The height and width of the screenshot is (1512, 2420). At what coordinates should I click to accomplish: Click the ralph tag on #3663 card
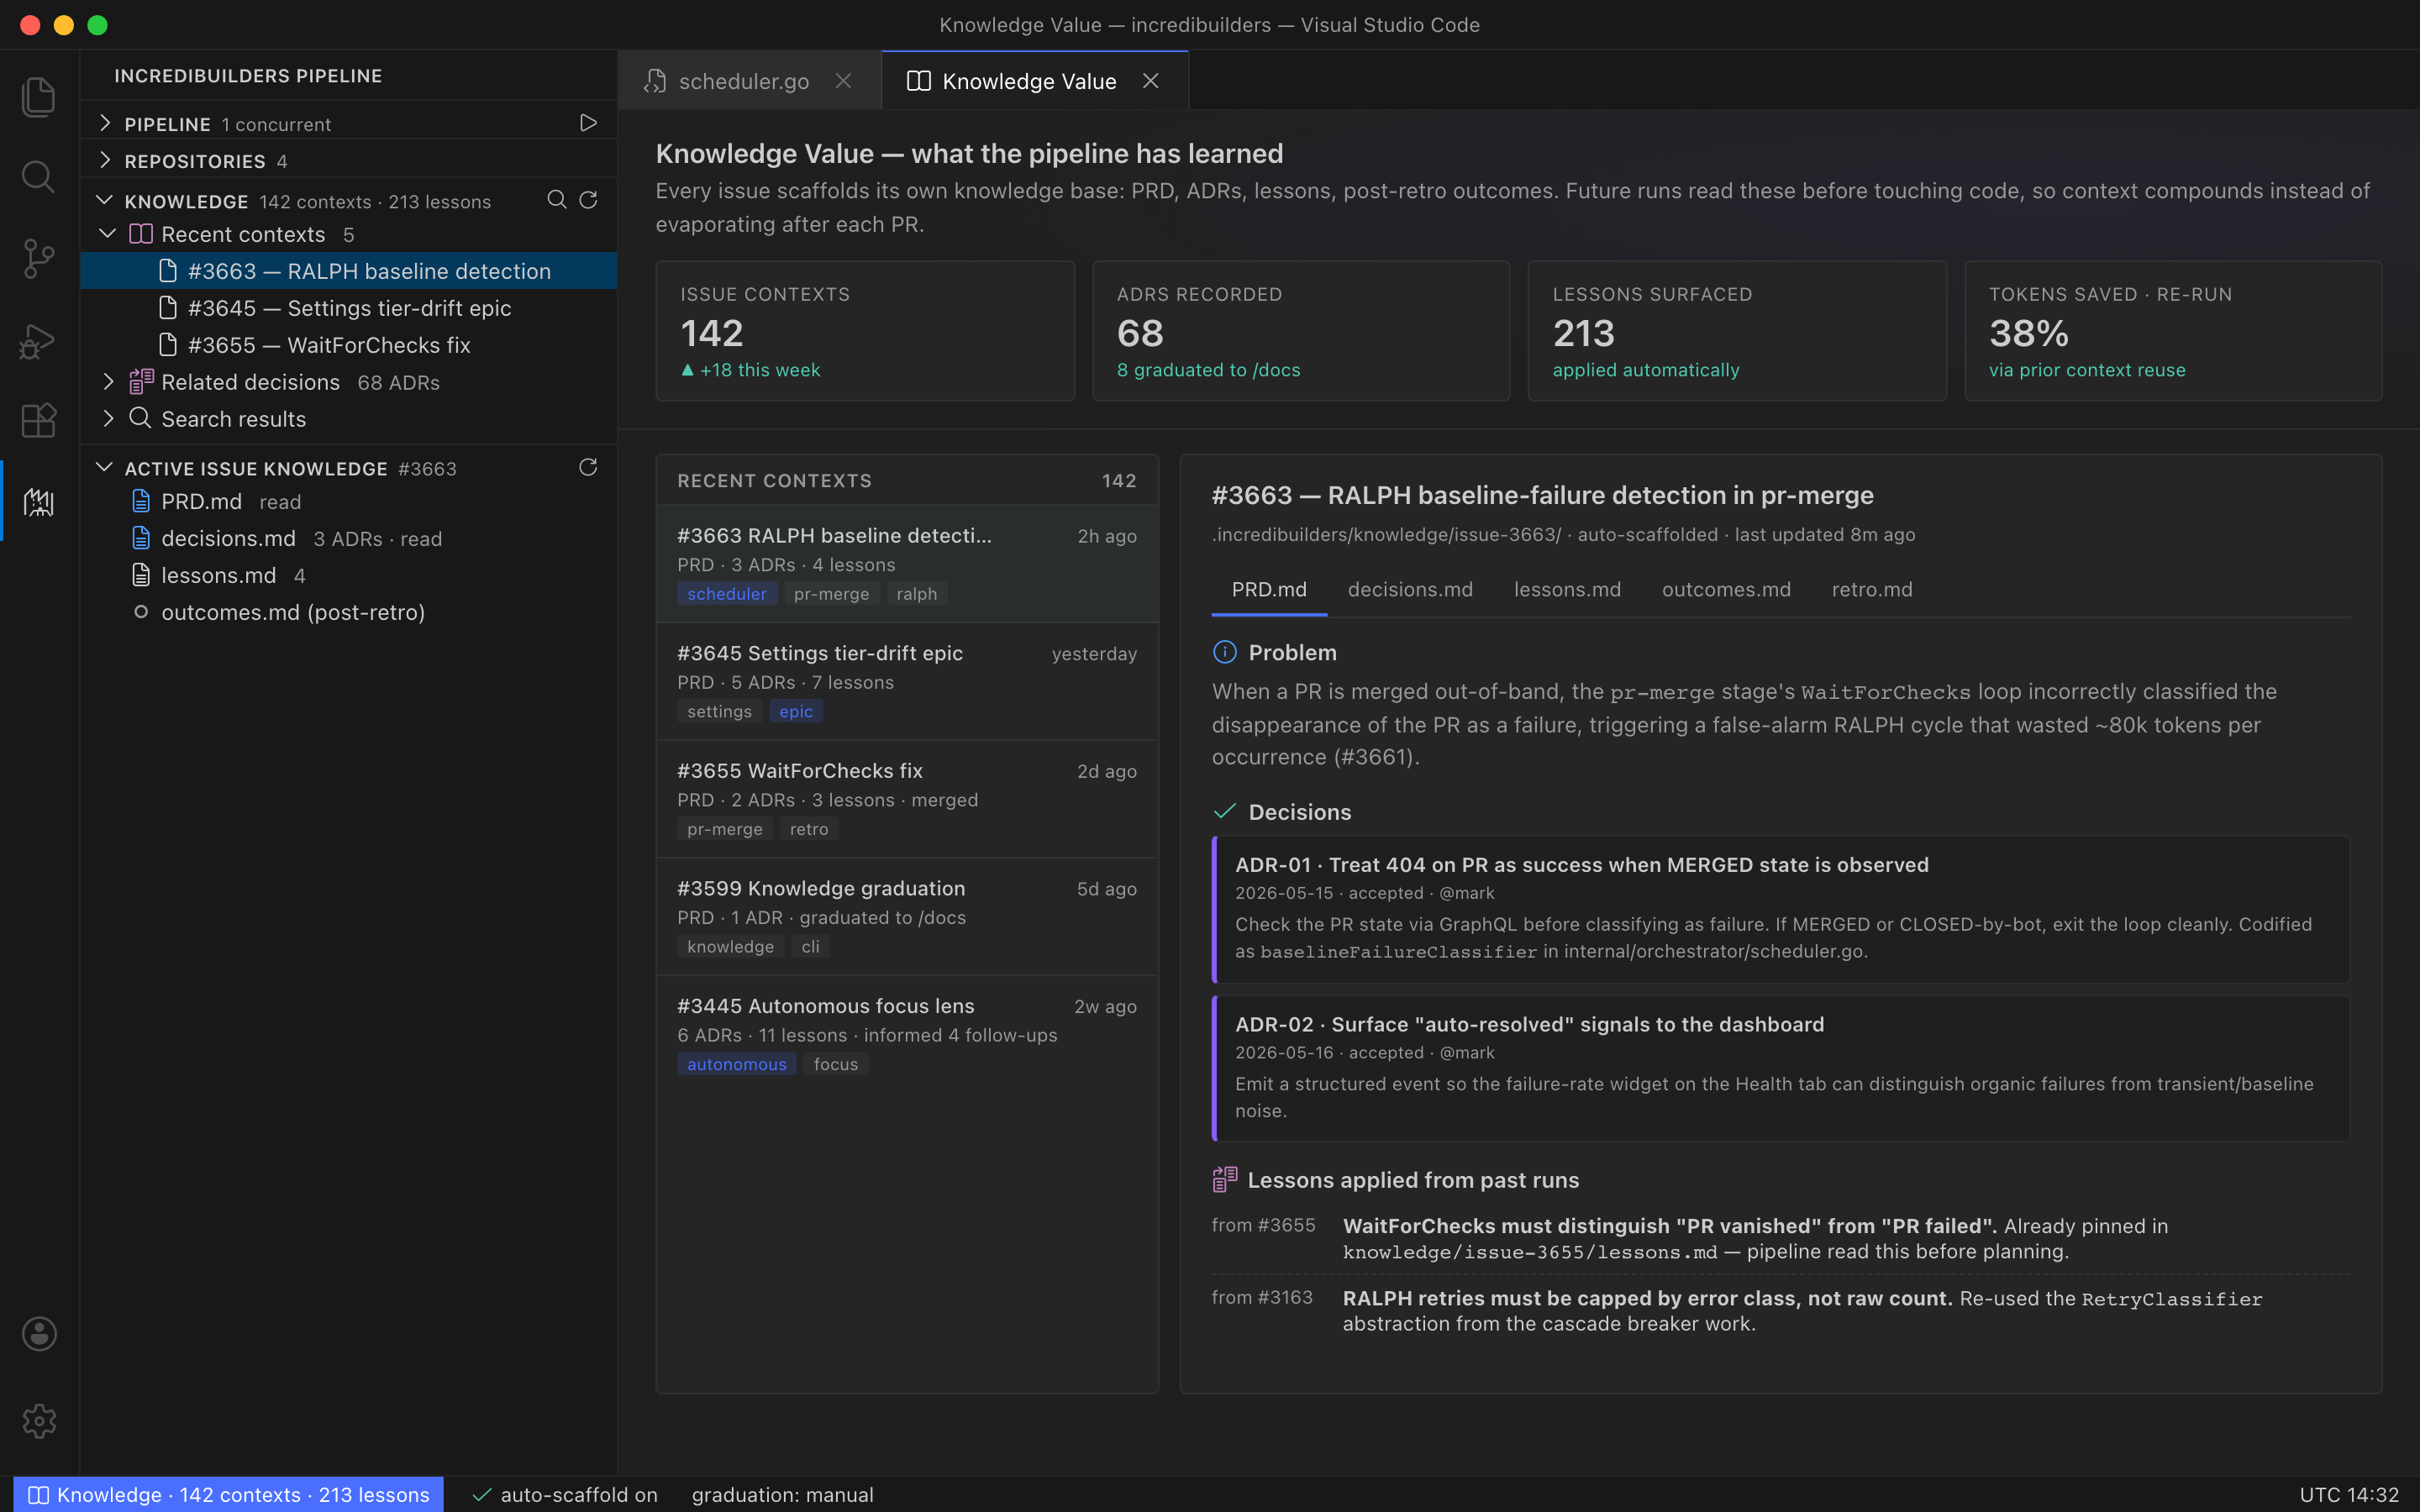click(x=916, y=594)
